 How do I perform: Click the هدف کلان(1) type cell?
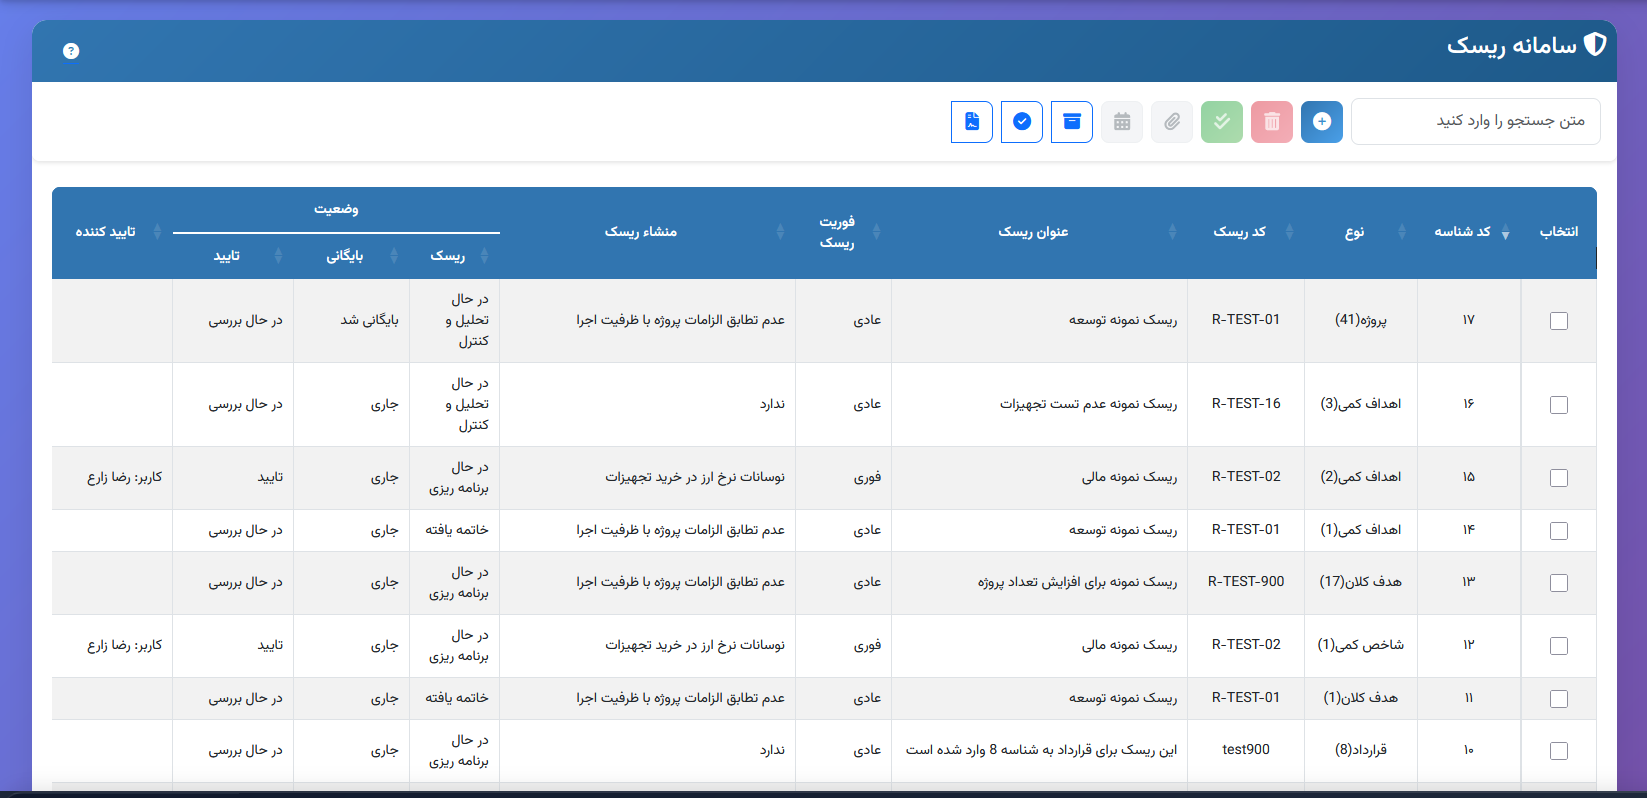tap(1361, 698)
